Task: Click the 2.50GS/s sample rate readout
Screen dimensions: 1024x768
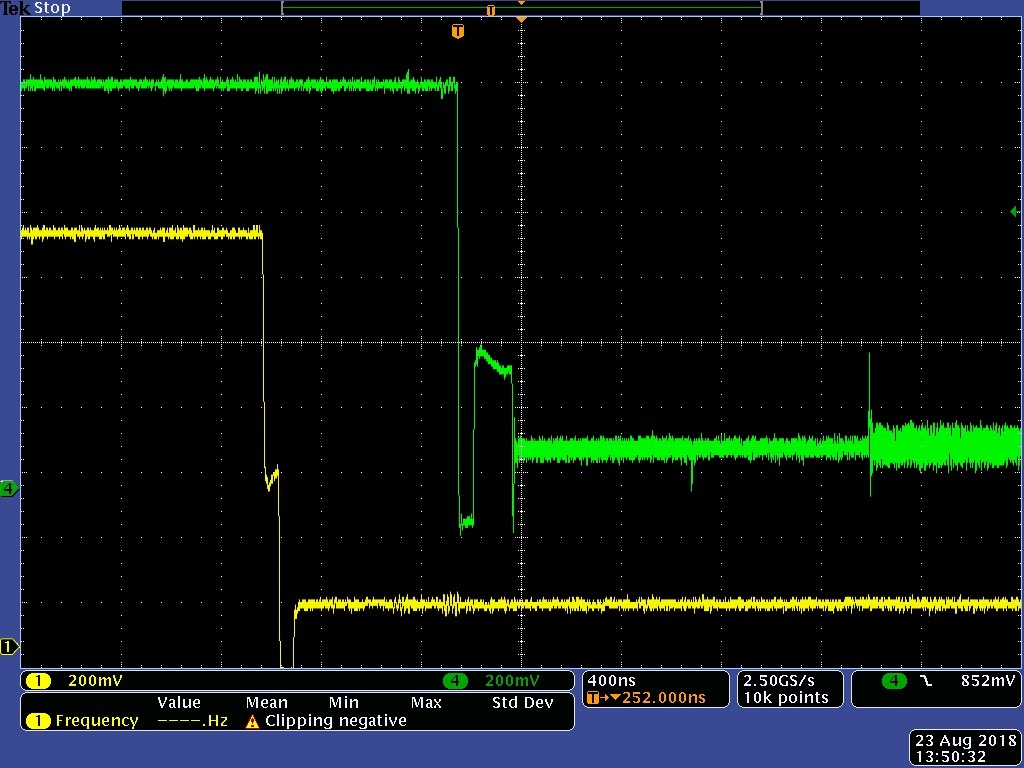Action: [x=778, y=680]
